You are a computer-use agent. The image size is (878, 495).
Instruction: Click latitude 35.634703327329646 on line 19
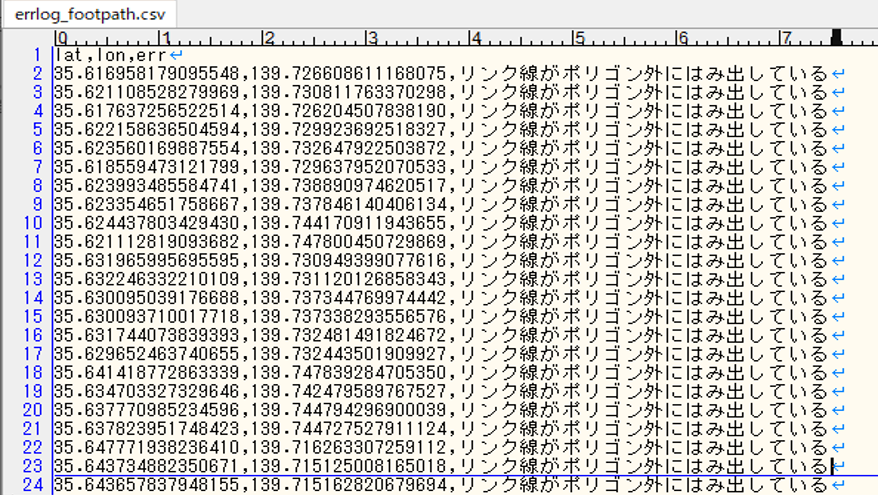(x=147, y=391)
